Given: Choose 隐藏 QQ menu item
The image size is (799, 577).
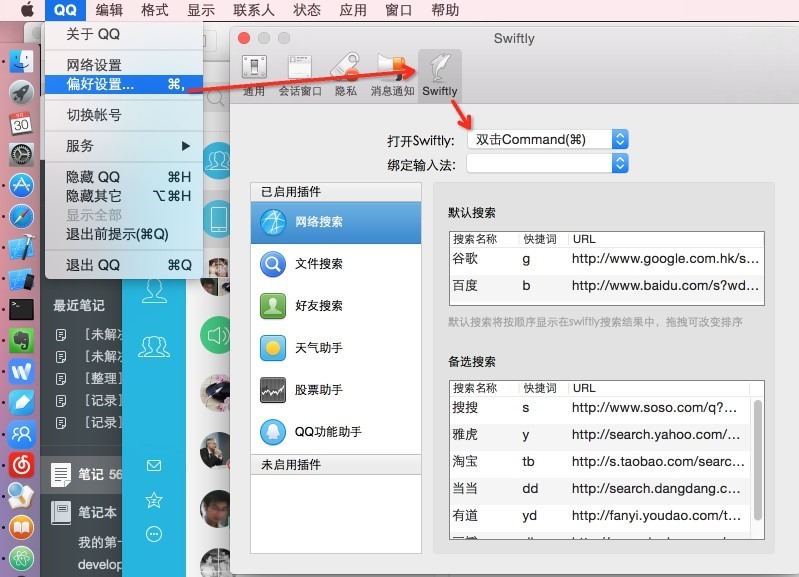Looking at the screenshot, I should (124, 177).
